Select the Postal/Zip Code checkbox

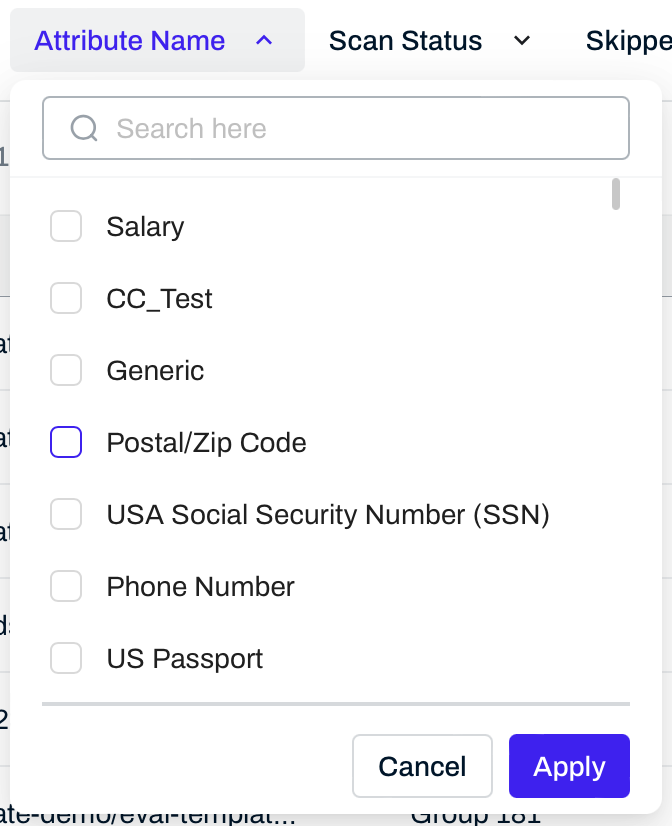[x=66, y=443]
